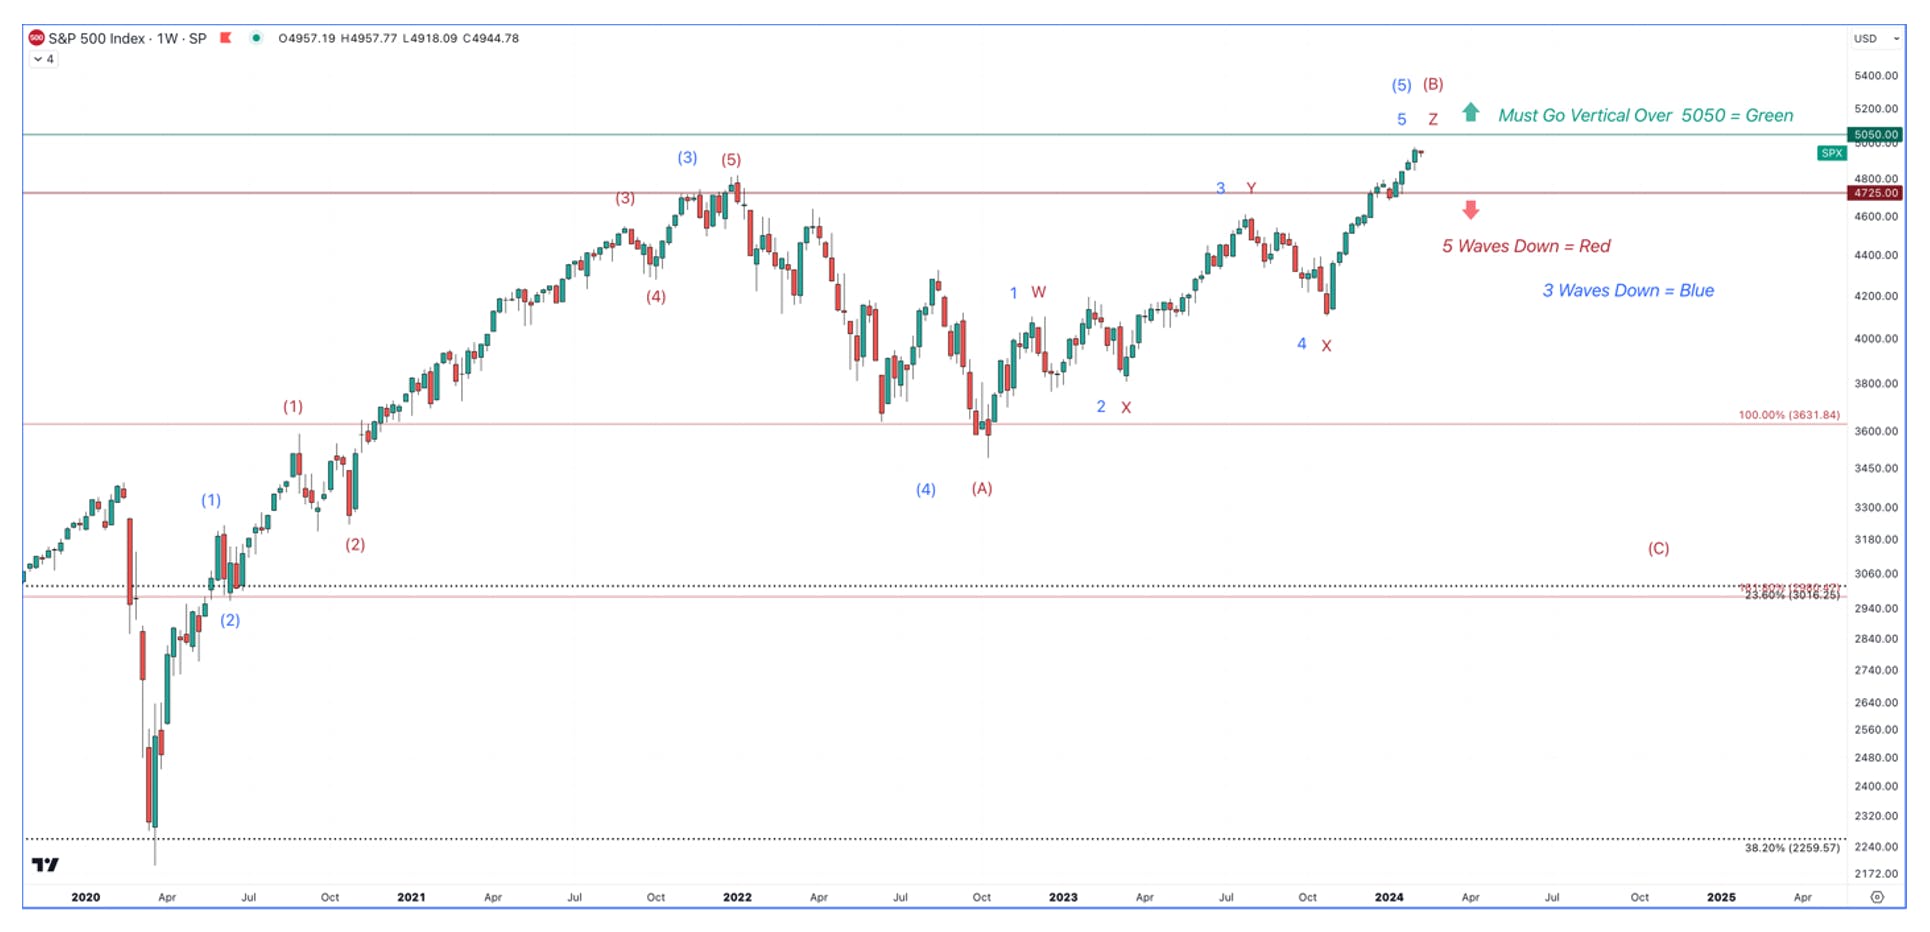Select the red down arrow annotation
This screenshot has width=1930, height=932.
tap(1470, 209)
